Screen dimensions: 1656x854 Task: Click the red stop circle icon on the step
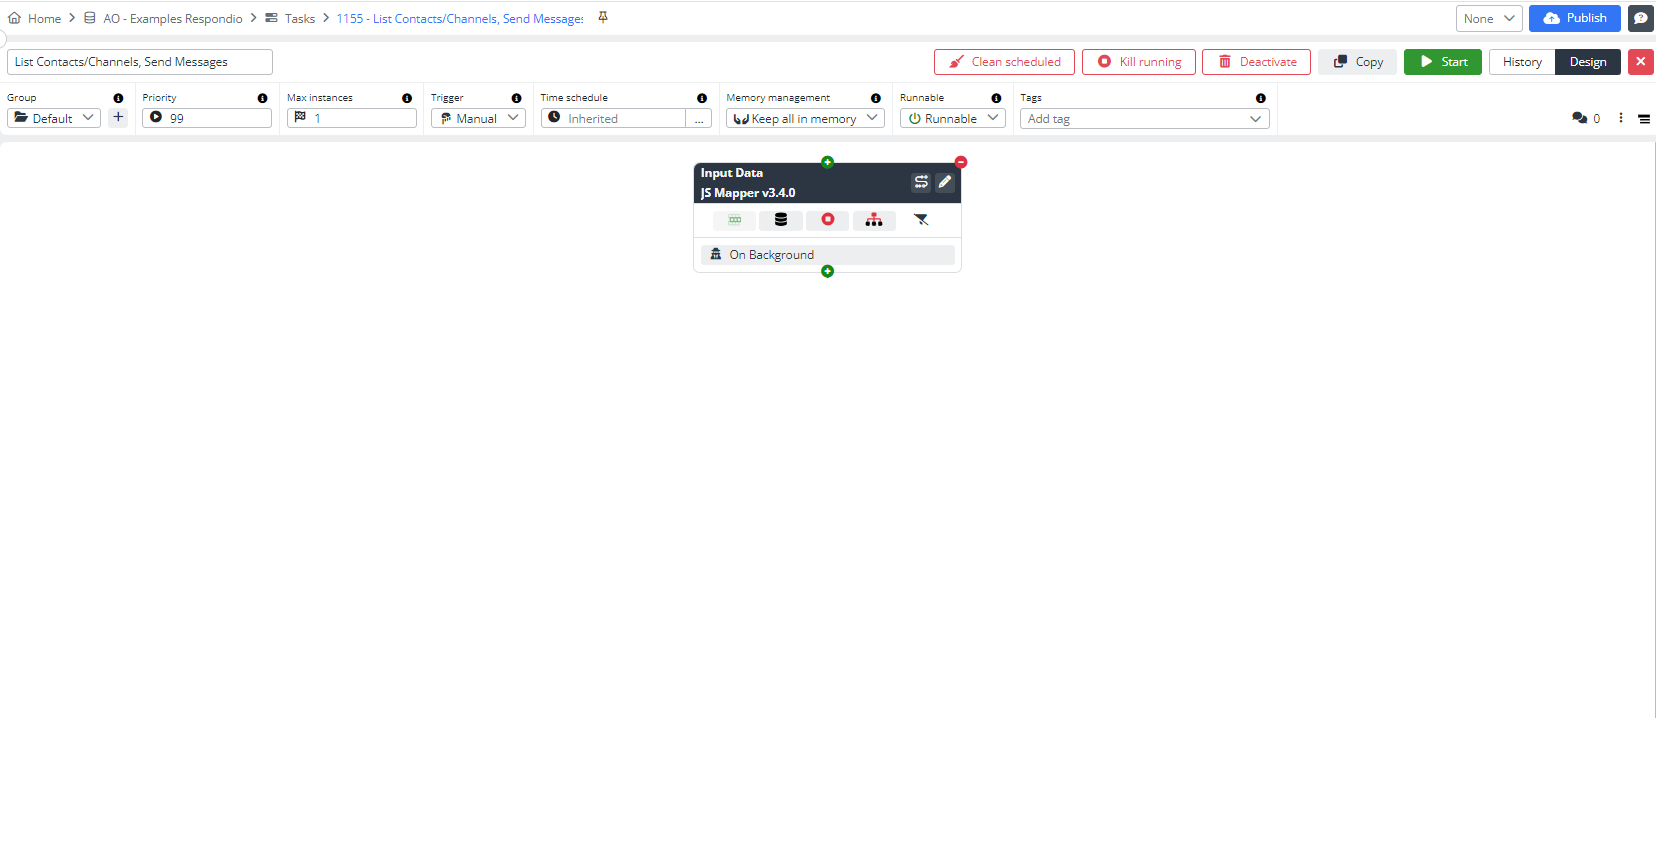(828, 220)
